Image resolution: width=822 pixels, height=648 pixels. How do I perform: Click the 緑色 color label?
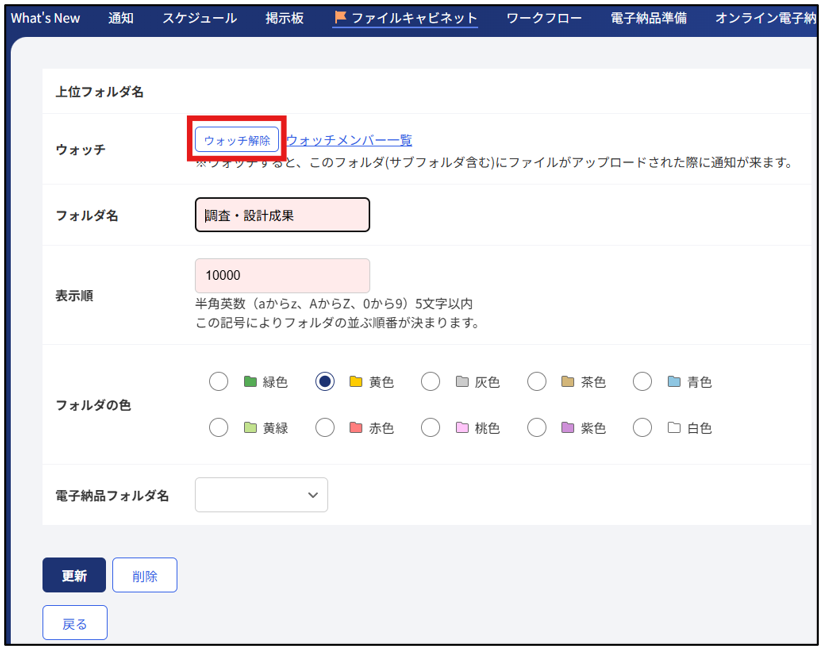coord(275,382)
